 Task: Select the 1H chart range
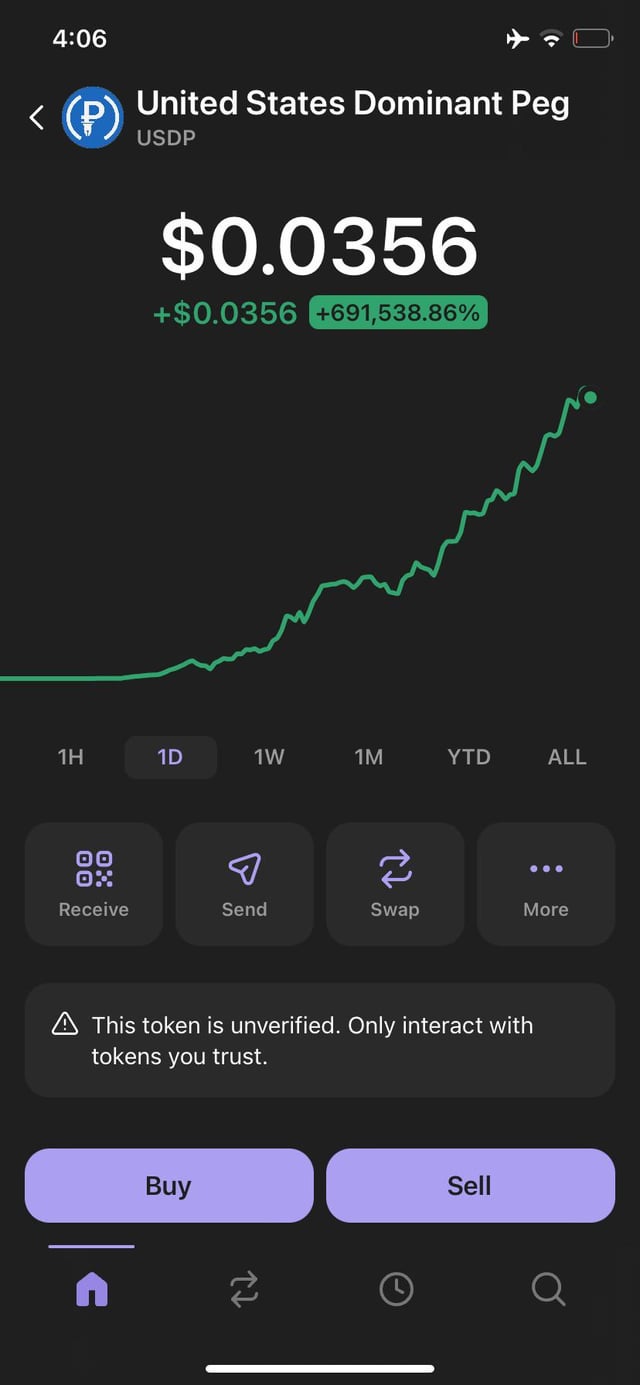[x=71, y=757]
